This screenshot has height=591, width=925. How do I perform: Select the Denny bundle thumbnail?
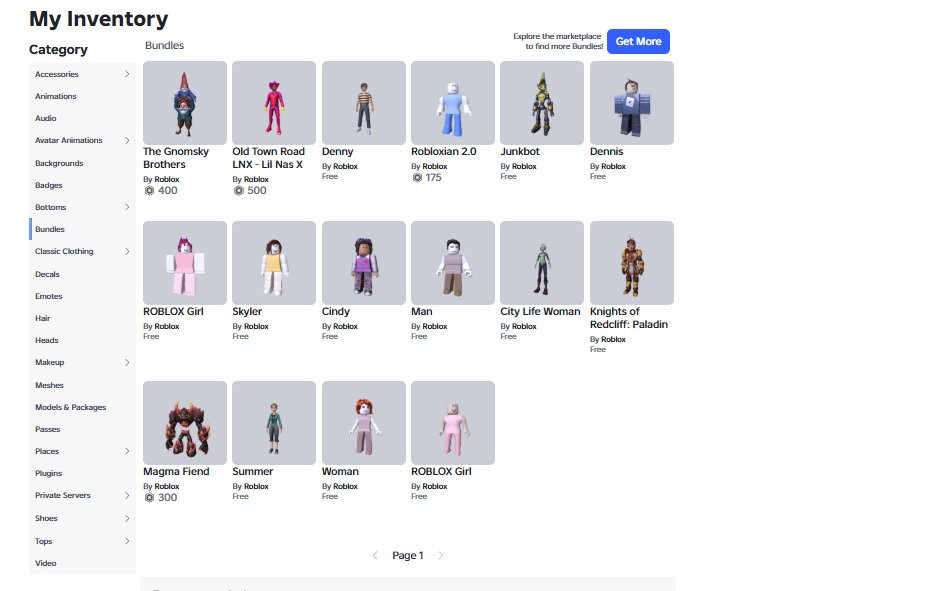pyautogui.click(x=363, y=103)
